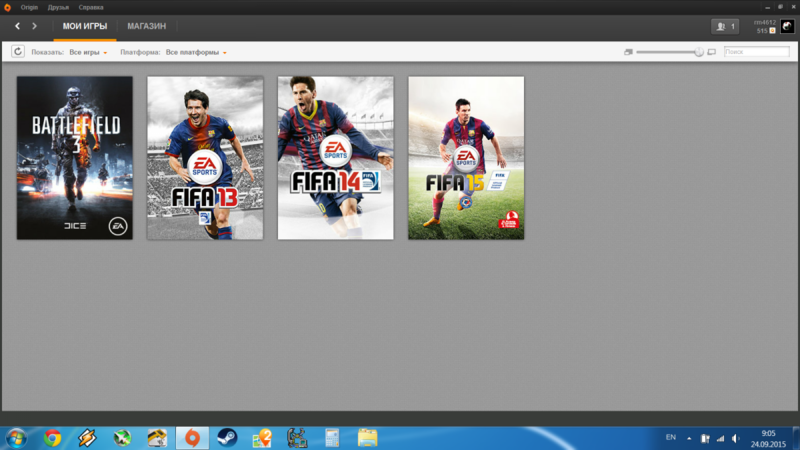This screenshot has height=450, width=800.
Task: Open the Справка menu
Action: tap(91, 7)
